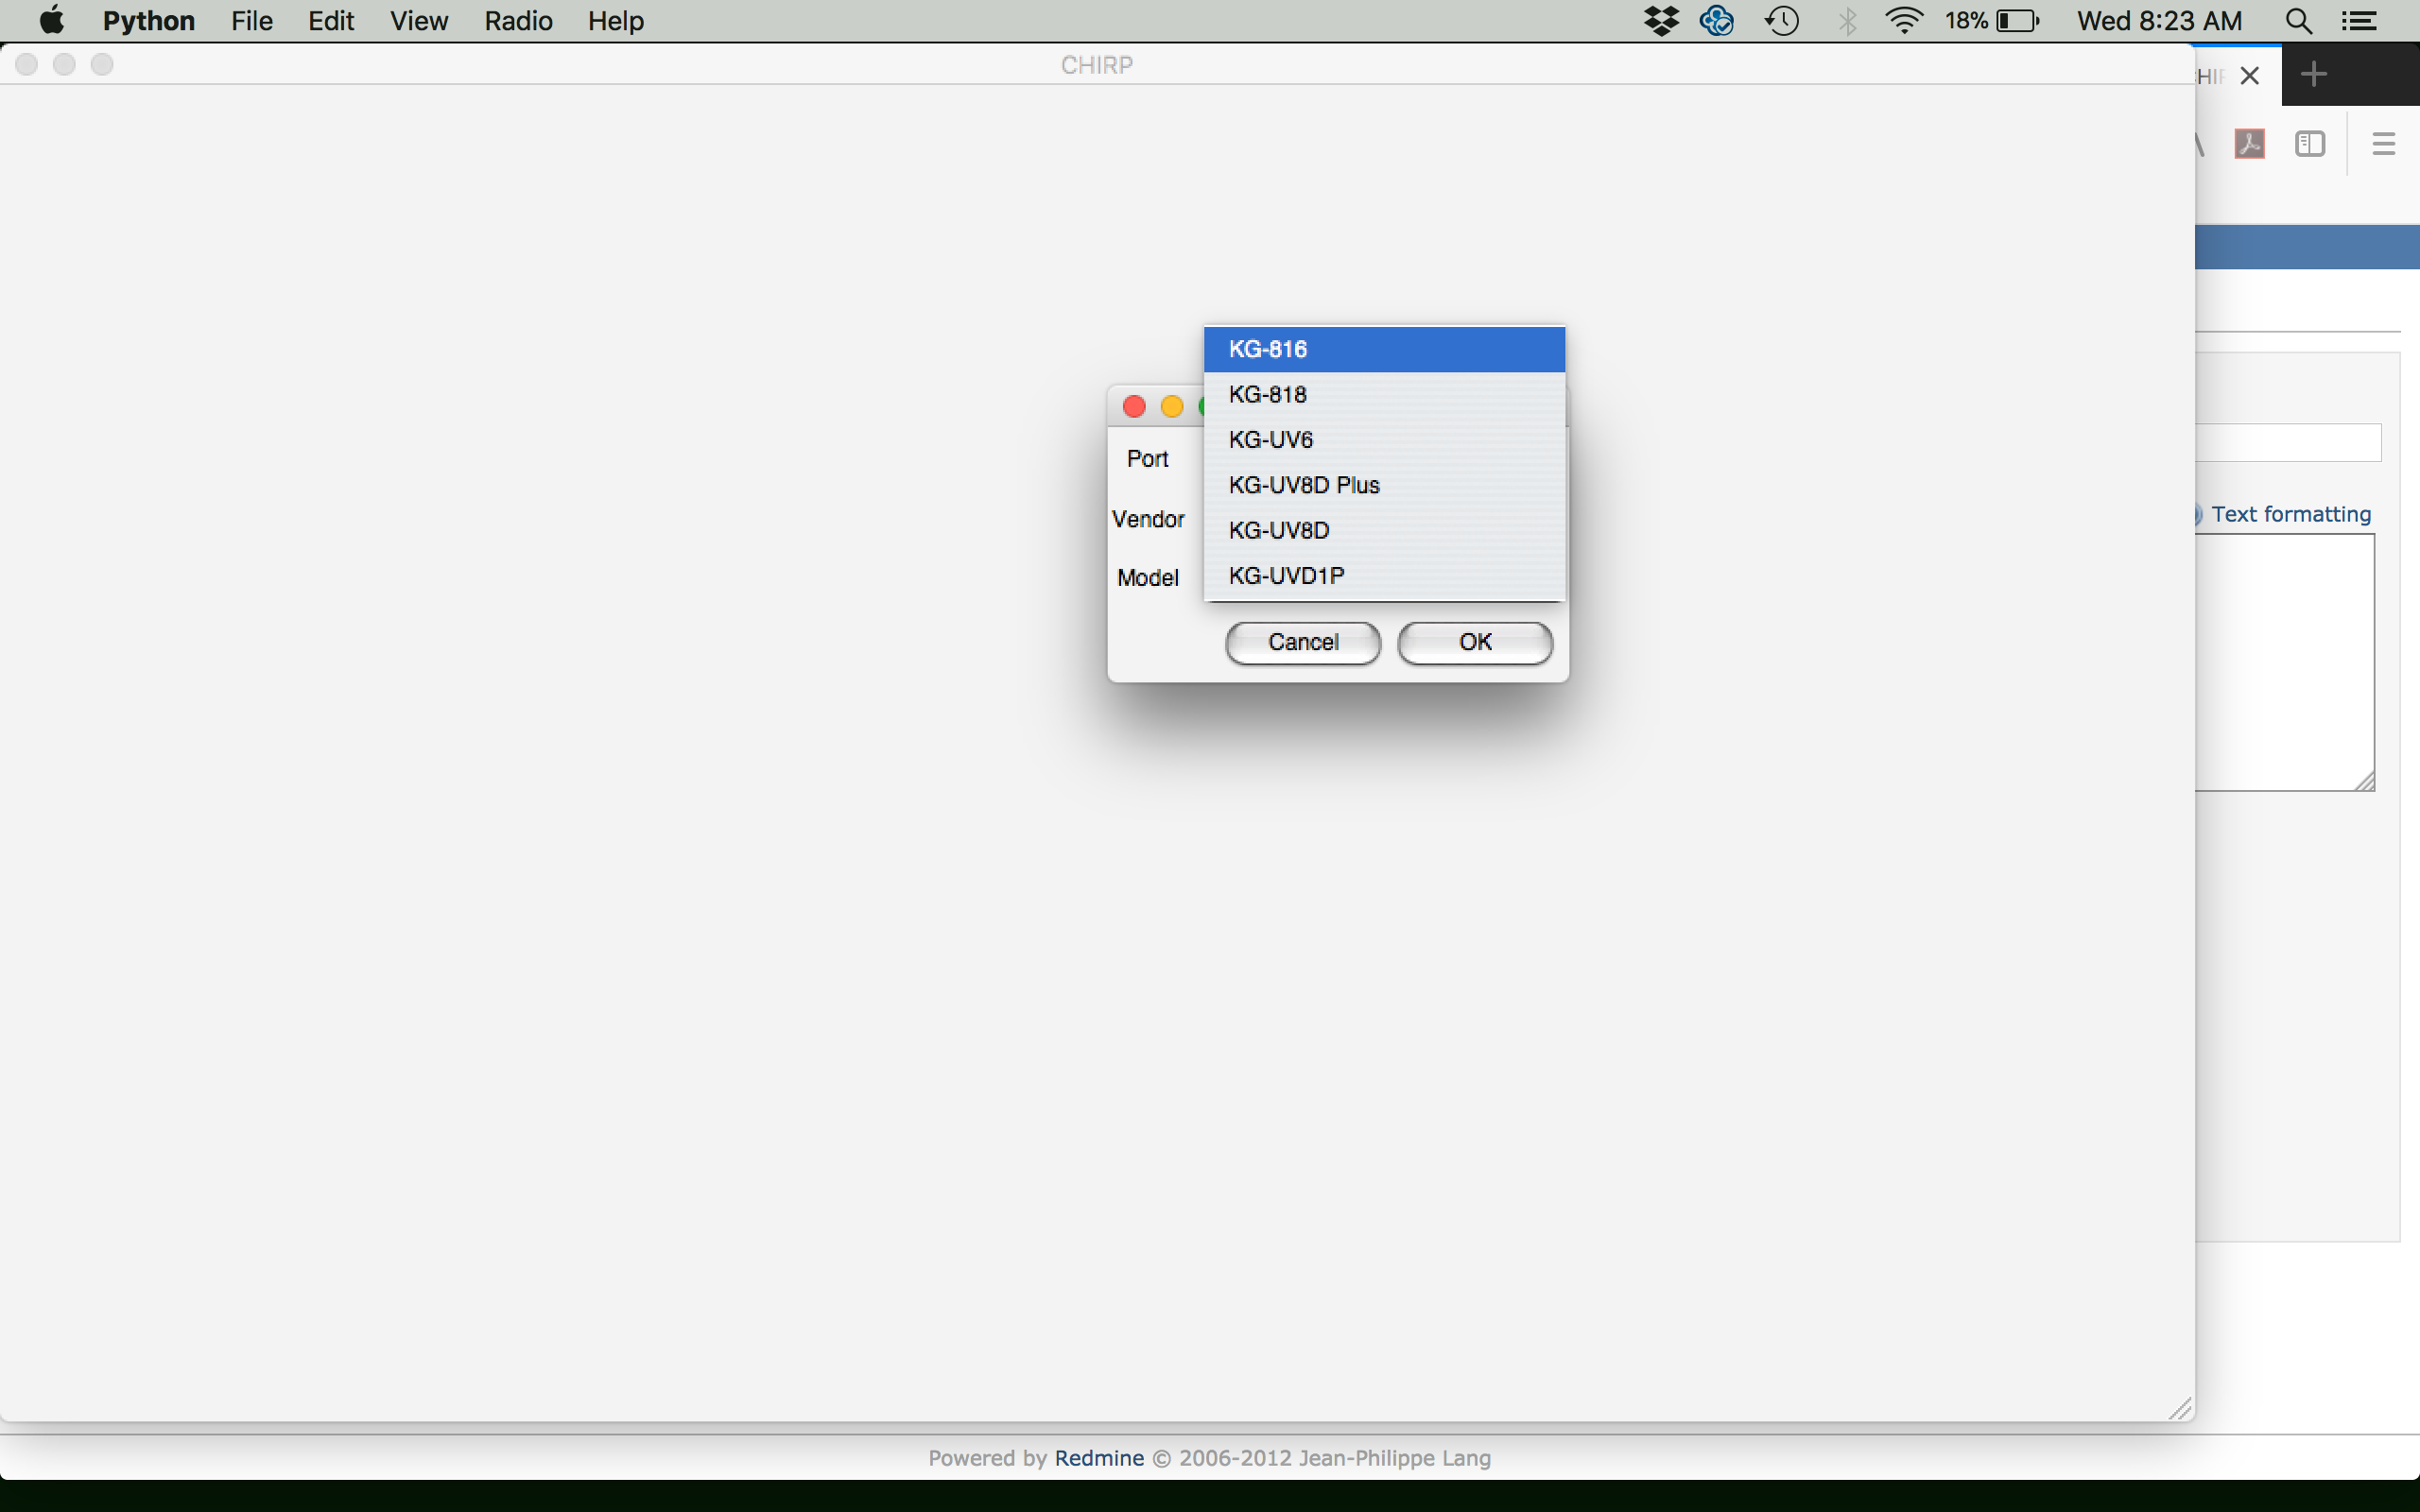This screenshot has width=2420, height=1512.
Task: Click the Wed 8:23 AM clock
Action: [x=2159, y=21]
